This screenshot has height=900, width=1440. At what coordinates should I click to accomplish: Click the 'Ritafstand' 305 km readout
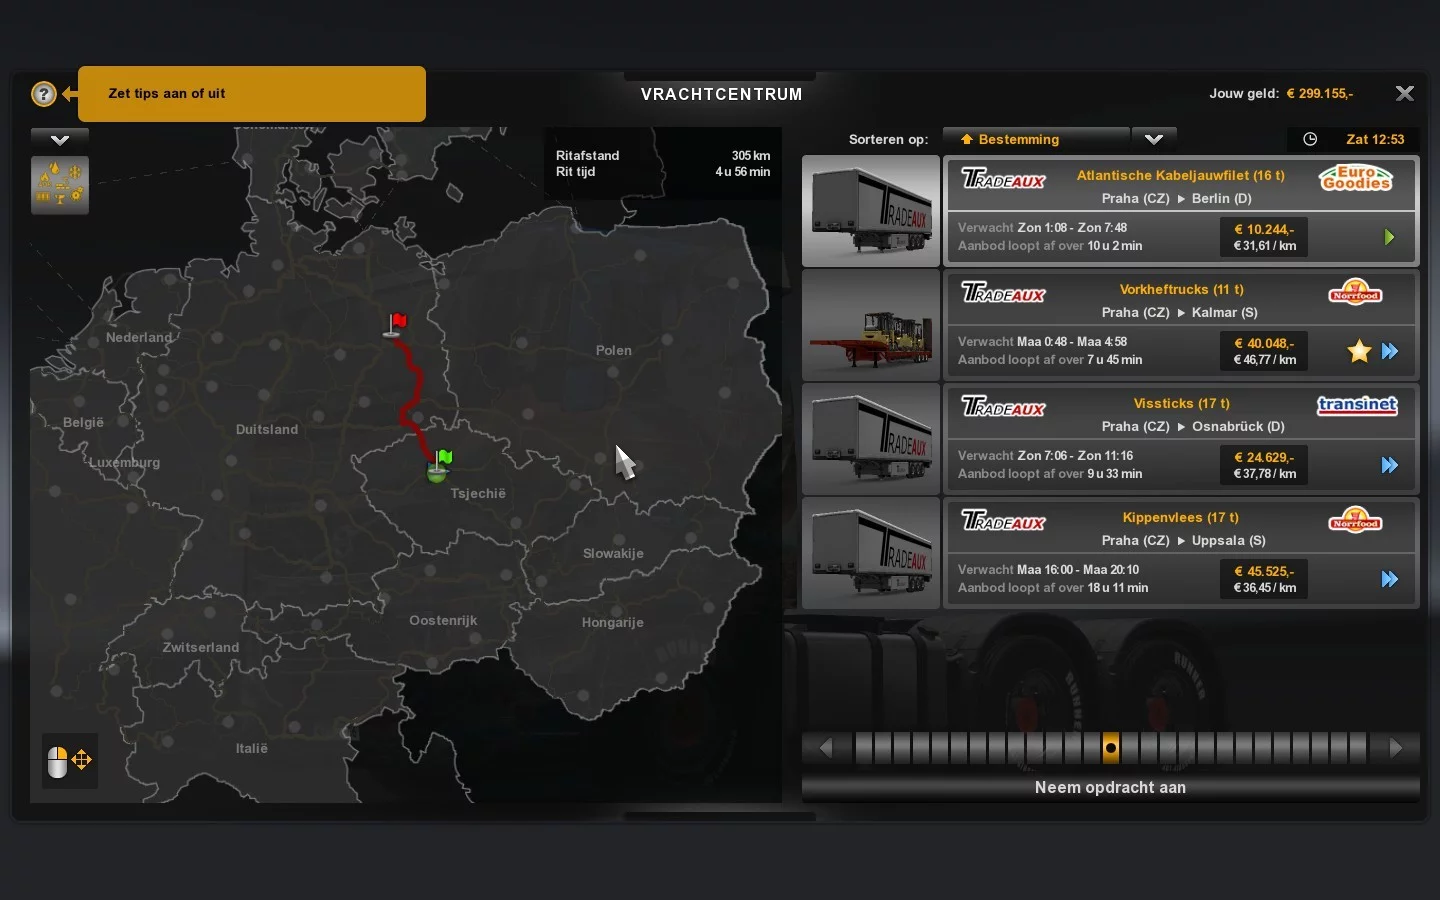click(x=663, y=156)
